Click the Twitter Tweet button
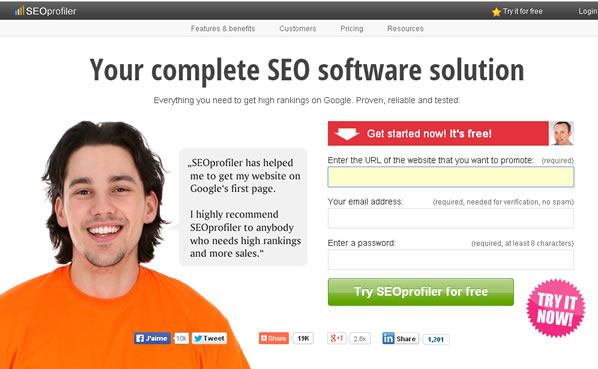 (x=209, y=338)
